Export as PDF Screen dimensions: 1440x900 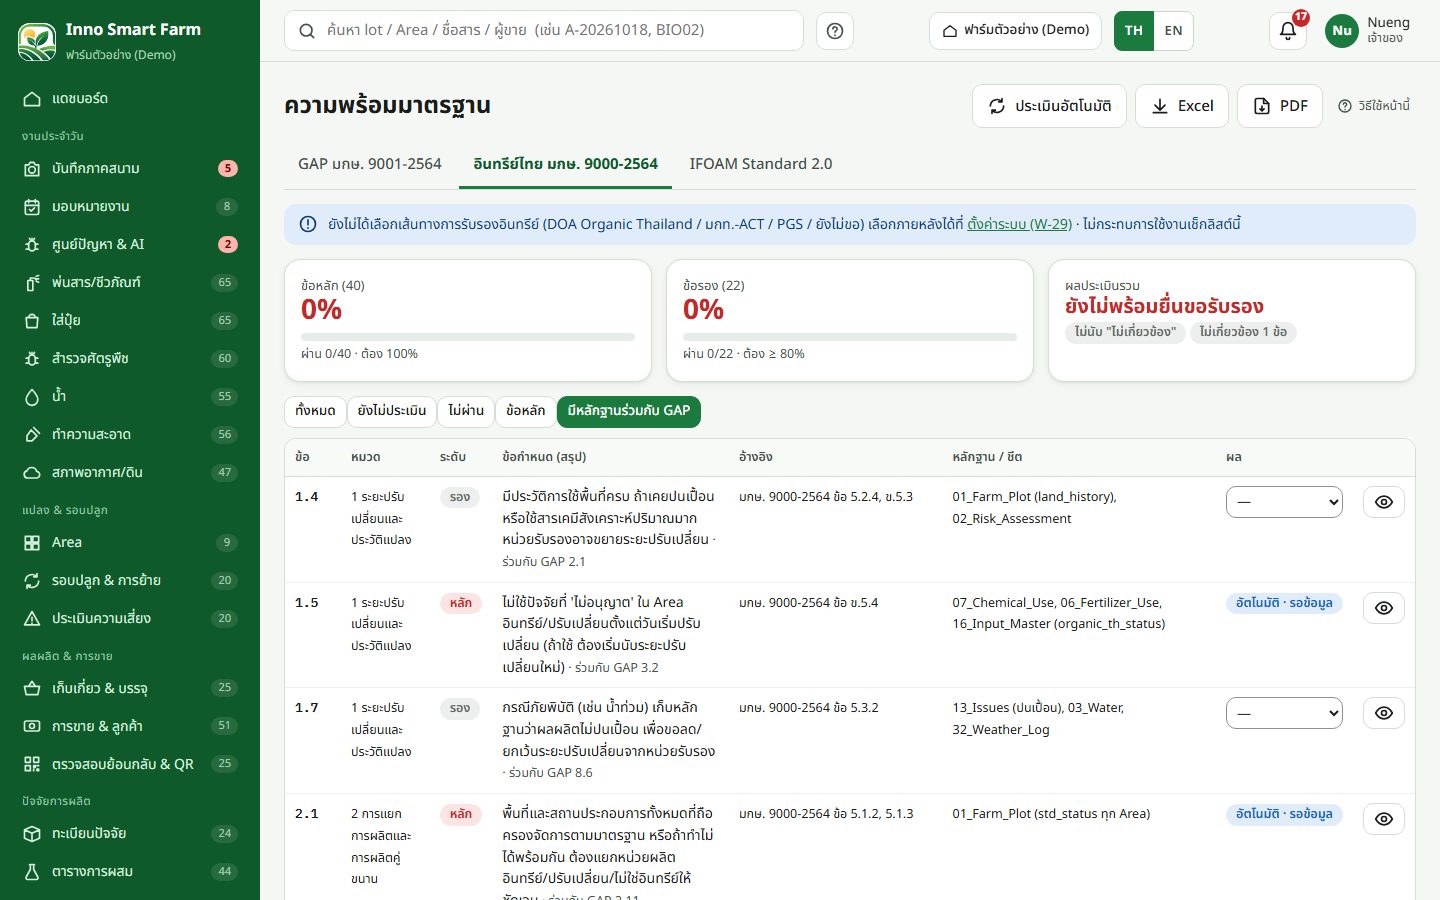(x=1280, y=106)
